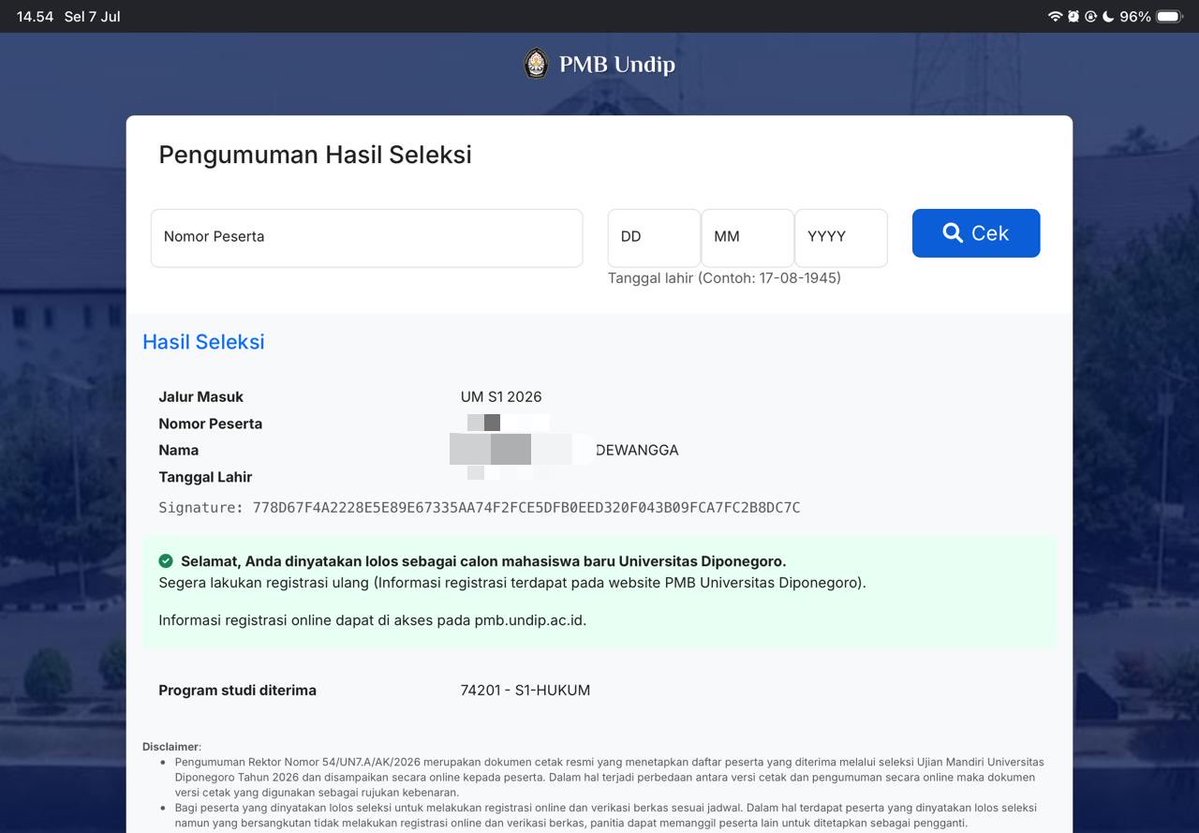This screenshot has height=833, width=1199.
Task: Click the DD birth date field
Action: (654, 238)
